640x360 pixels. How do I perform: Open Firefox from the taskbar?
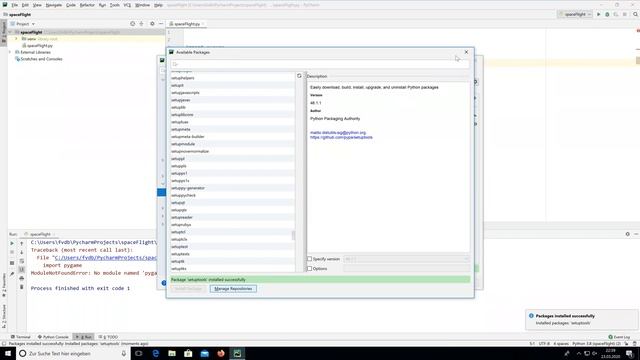(221, 353)
